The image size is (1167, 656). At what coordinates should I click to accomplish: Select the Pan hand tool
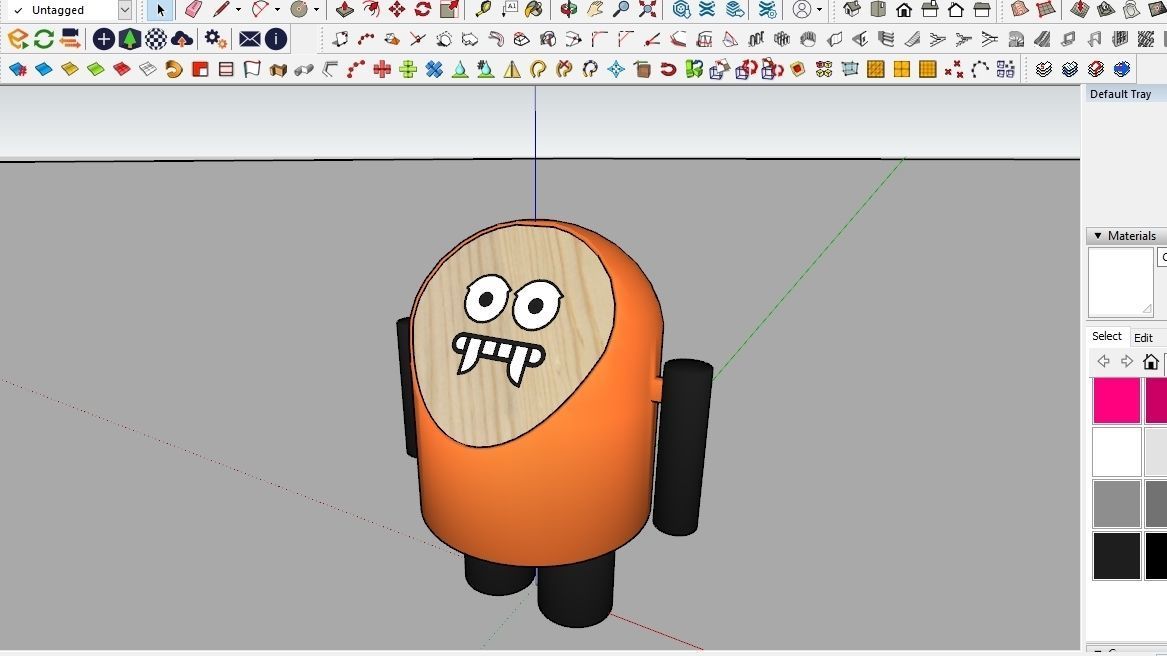[x=595, y=10]
